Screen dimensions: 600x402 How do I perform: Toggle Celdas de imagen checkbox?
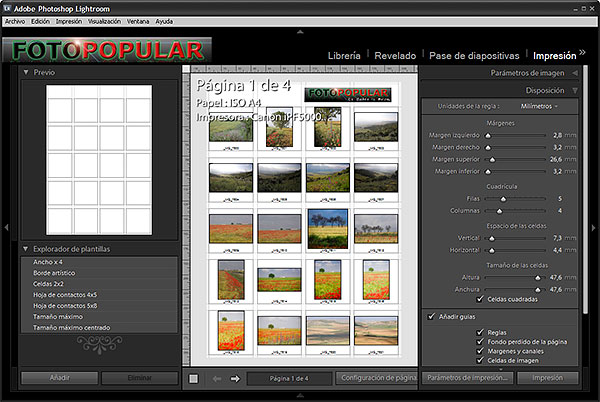tap(480, 360)
